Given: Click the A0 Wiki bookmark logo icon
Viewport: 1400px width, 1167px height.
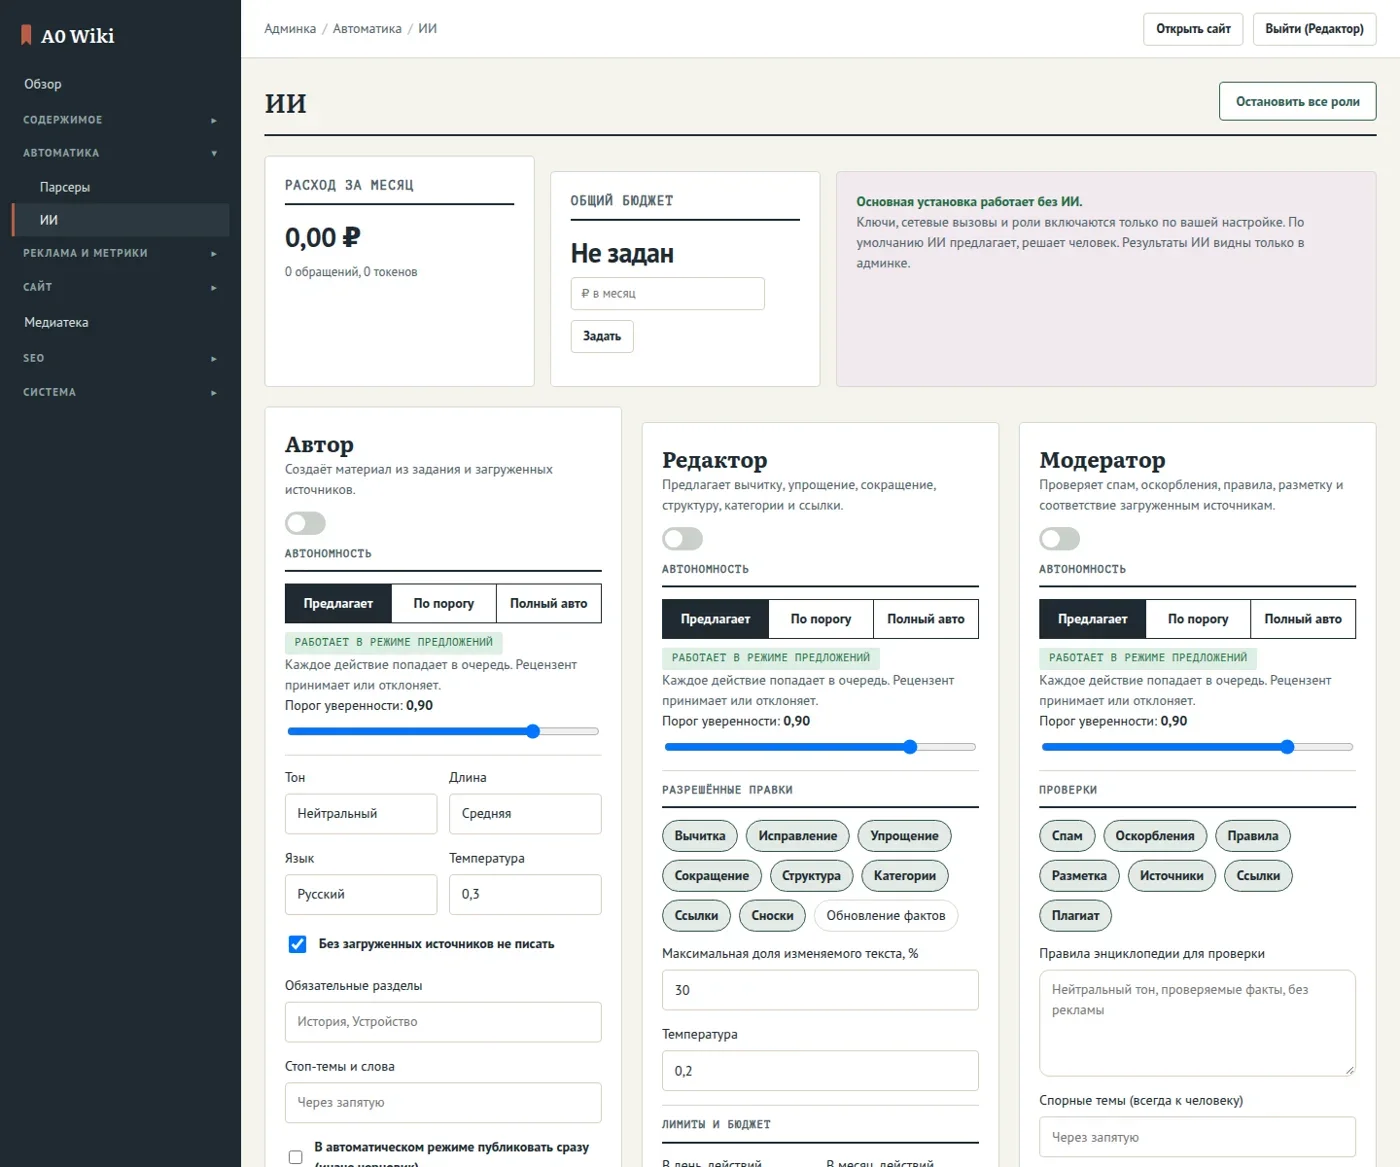Looking at the screenshot, I should (27, 35).
